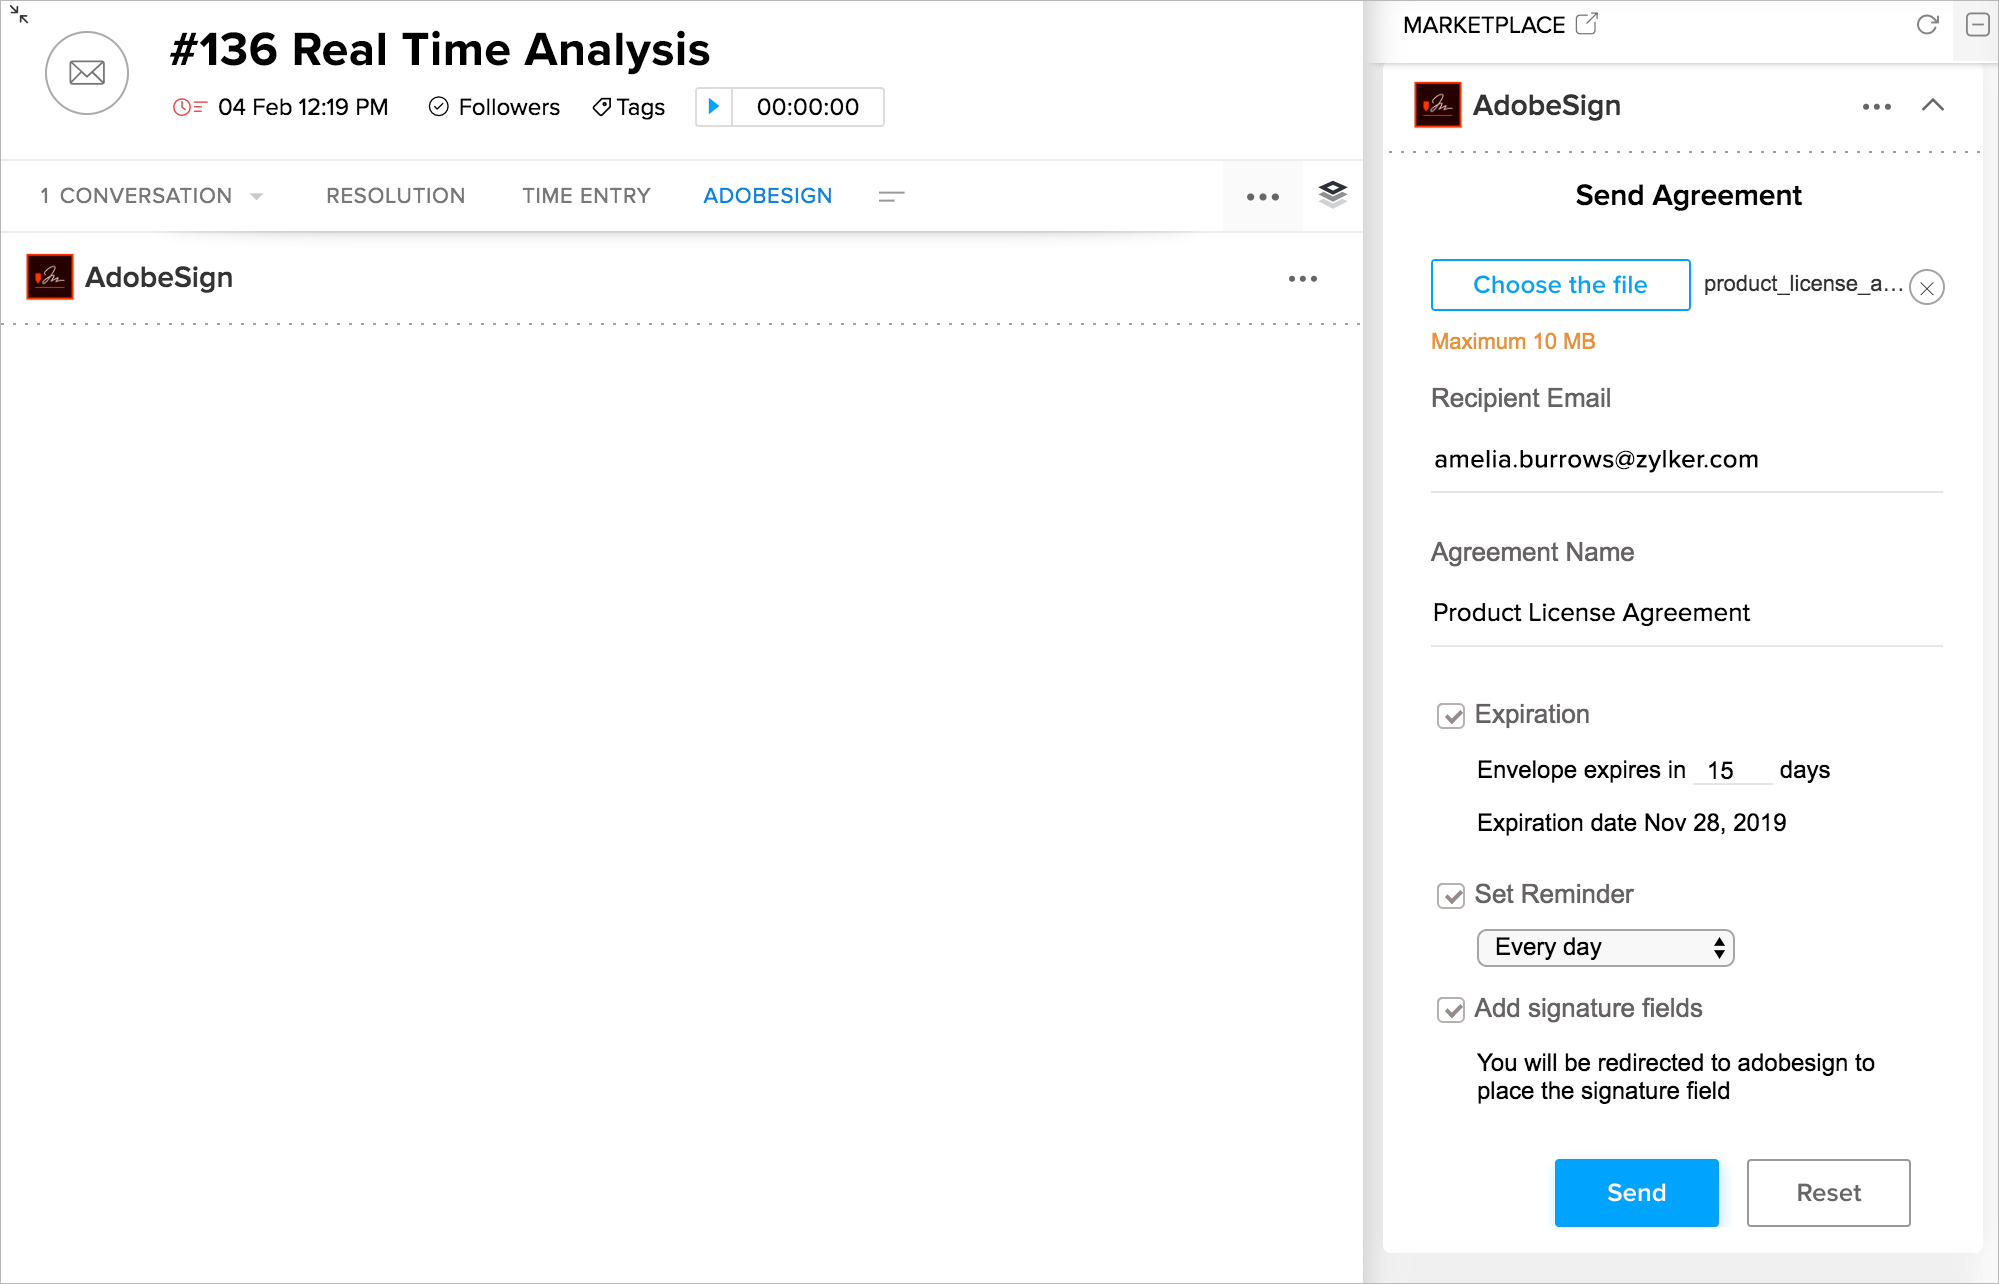Click exit fullscreen arrows icon

[x=19, y=15]
